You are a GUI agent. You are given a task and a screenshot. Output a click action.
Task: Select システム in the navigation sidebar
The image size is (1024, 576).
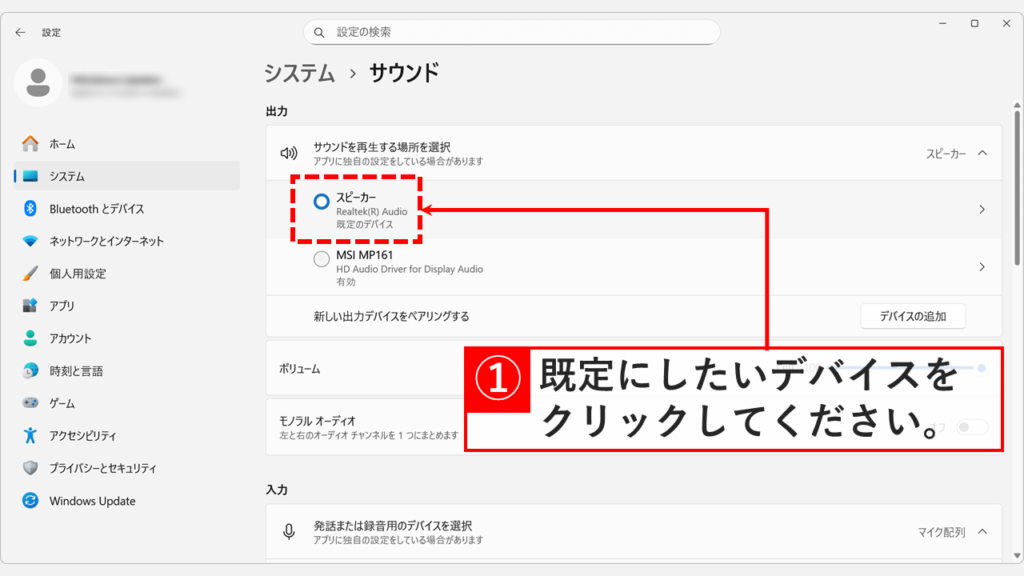76,175
